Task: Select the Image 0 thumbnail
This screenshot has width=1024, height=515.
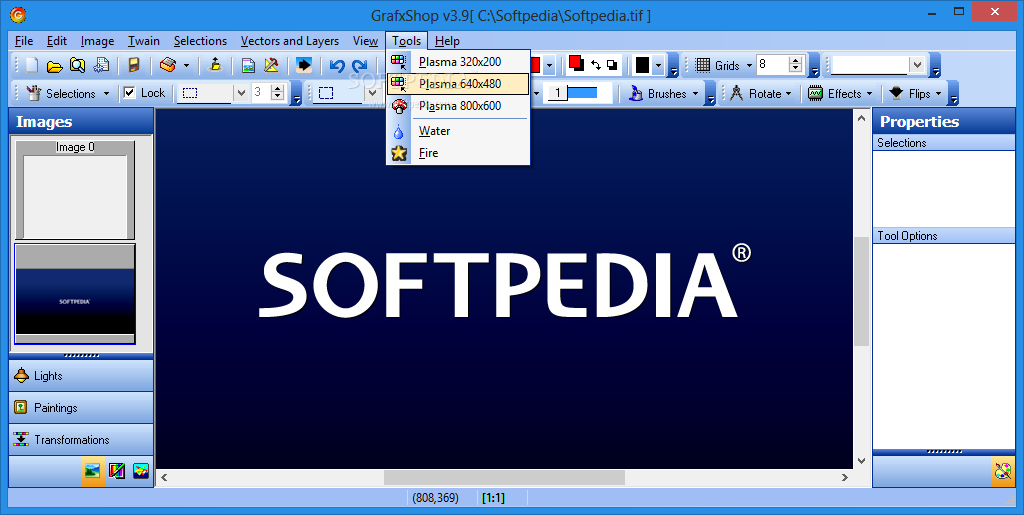Action: [75, 191]
